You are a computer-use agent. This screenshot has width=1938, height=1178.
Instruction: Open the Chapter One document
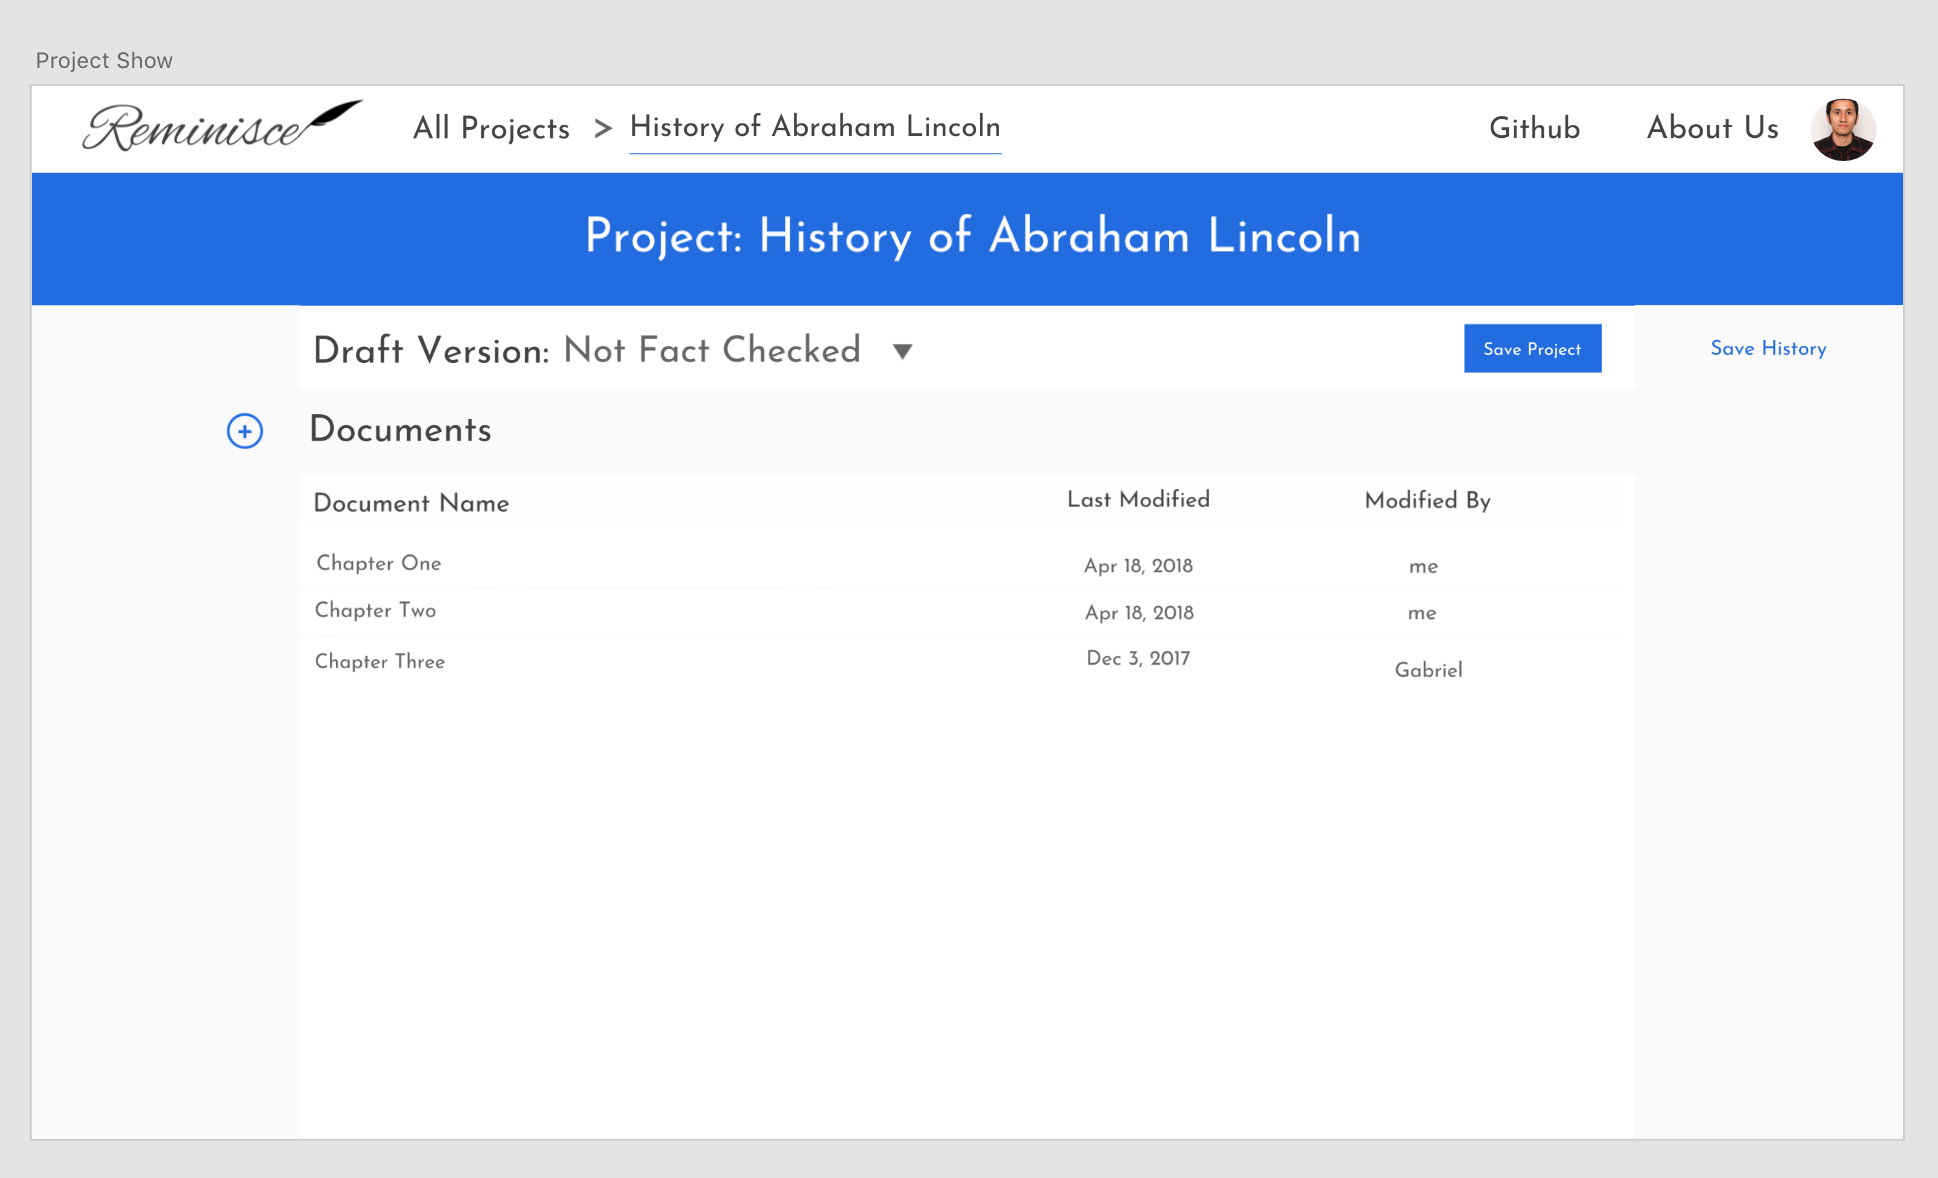click(378, 563)
